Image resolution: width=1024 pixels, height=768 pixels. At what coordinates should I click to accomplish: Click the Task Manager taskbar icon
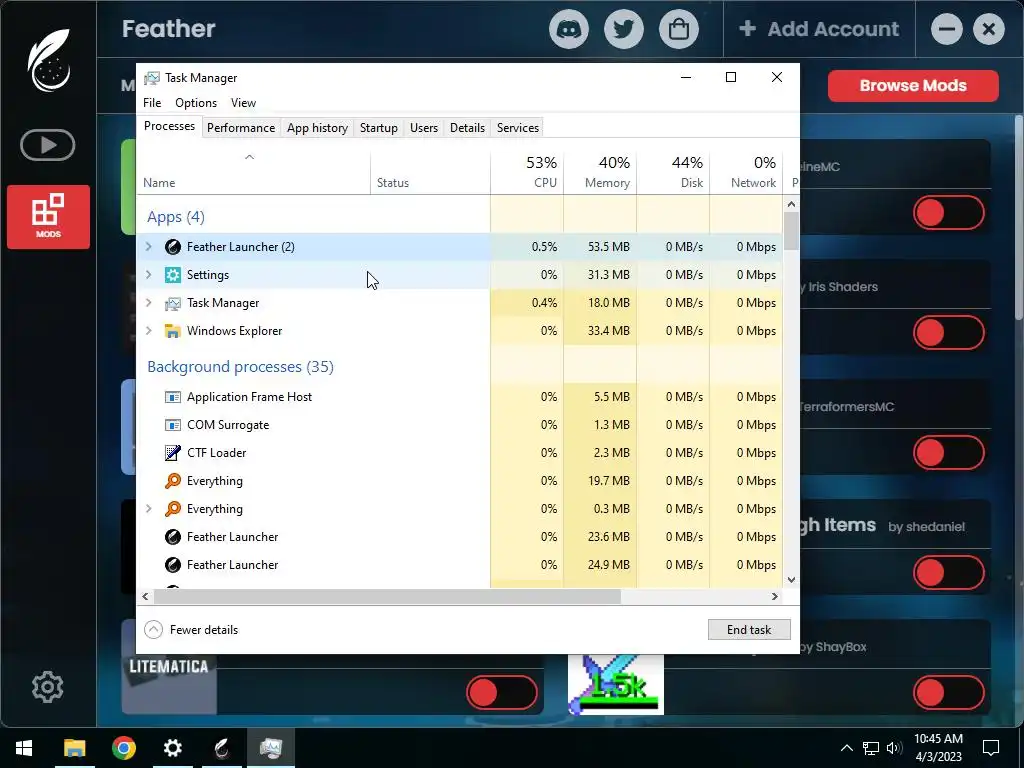(270, 748)
